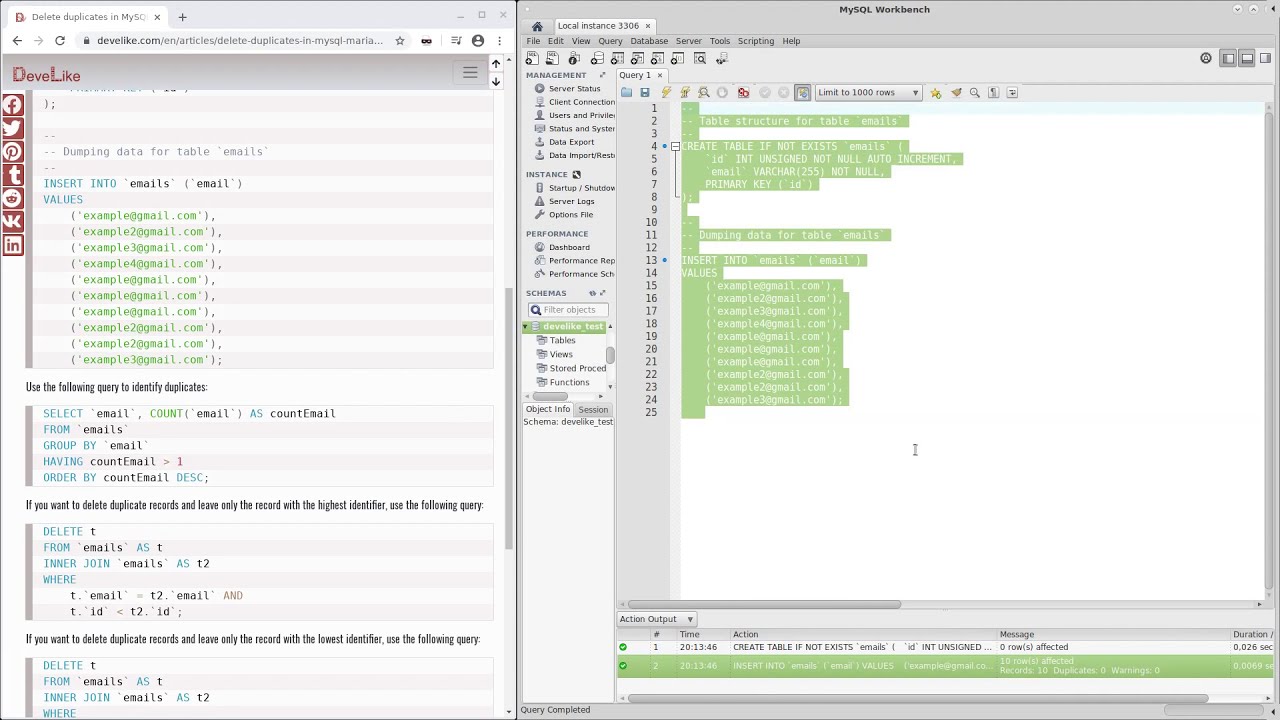Toggle the Workbench right secondary sidebar
This screenshot has width=1280, height=720.
pyautogui.click(x=1266, y=59)
